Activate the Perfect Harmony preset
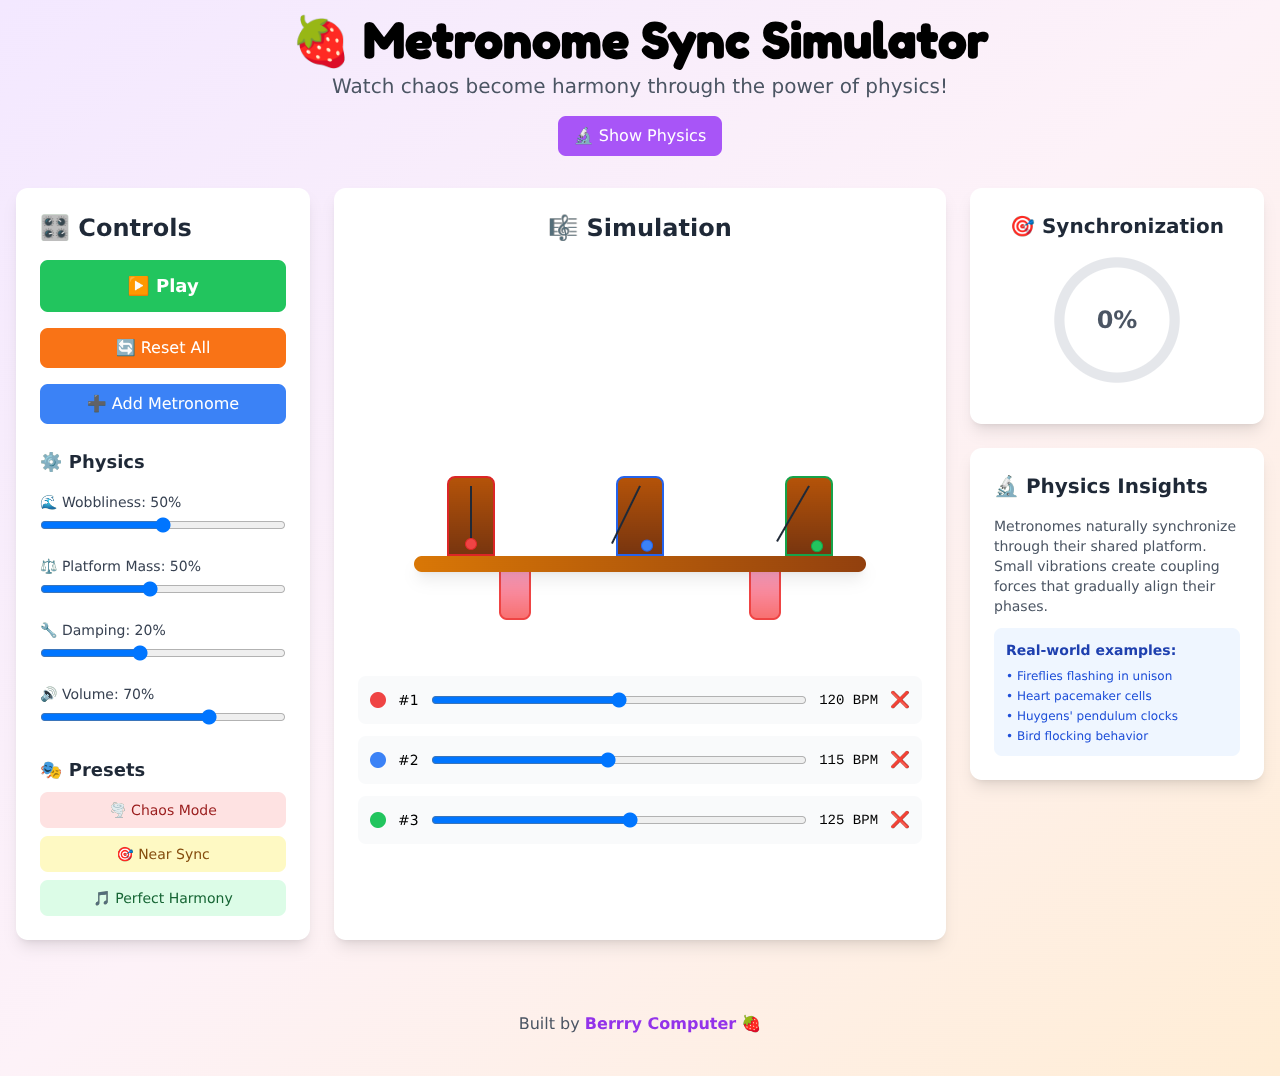The height and width of the screenshot is (1076, 1280). 162,898
